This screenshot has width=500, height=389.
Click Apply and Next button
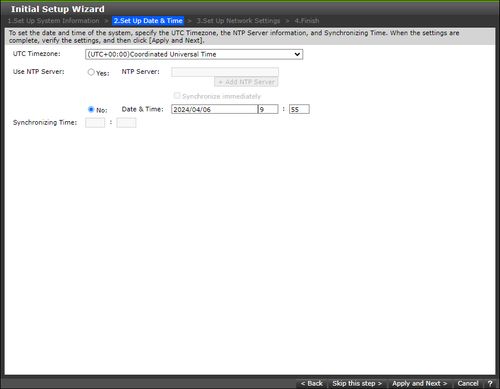(419, 383)
